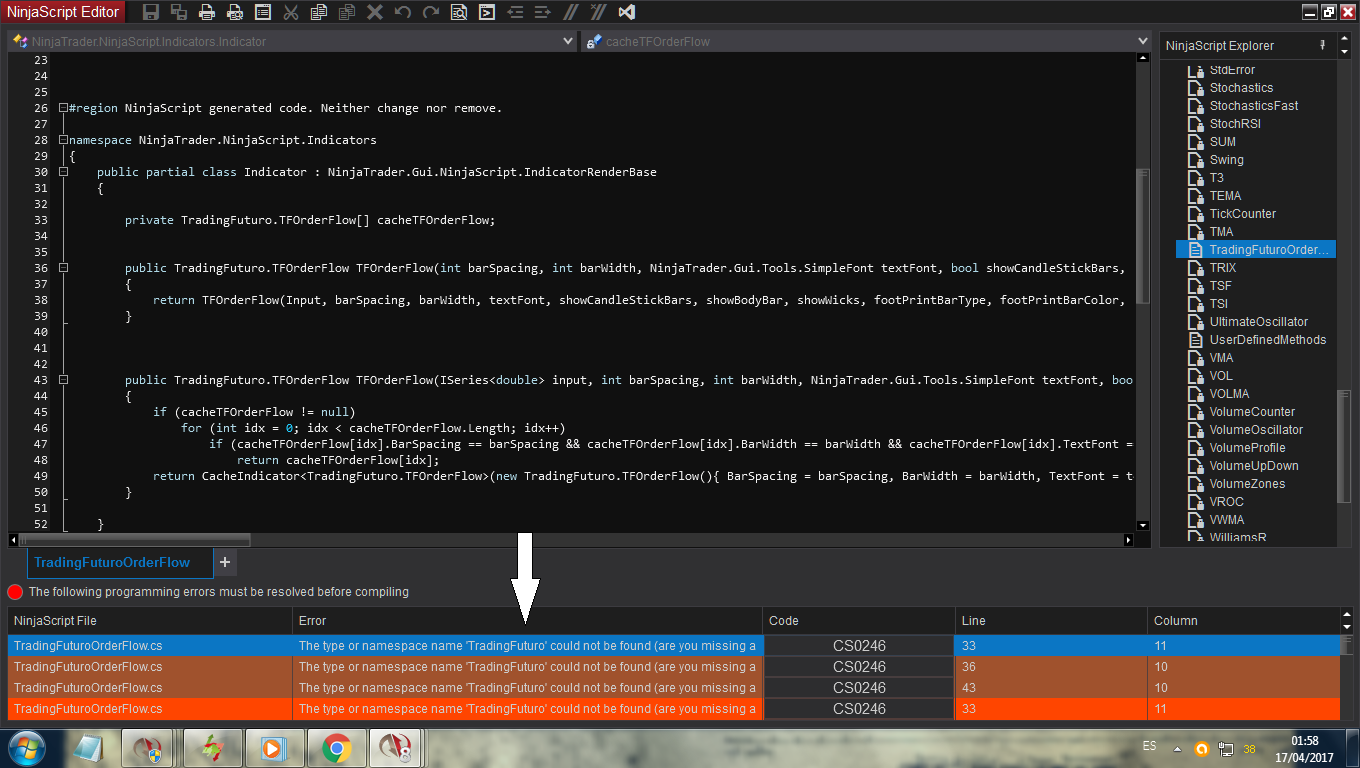This screenshot has width=1360, height=768.
Task: Undo the last edit via toolbar arrow
Action: coord(403,12)
